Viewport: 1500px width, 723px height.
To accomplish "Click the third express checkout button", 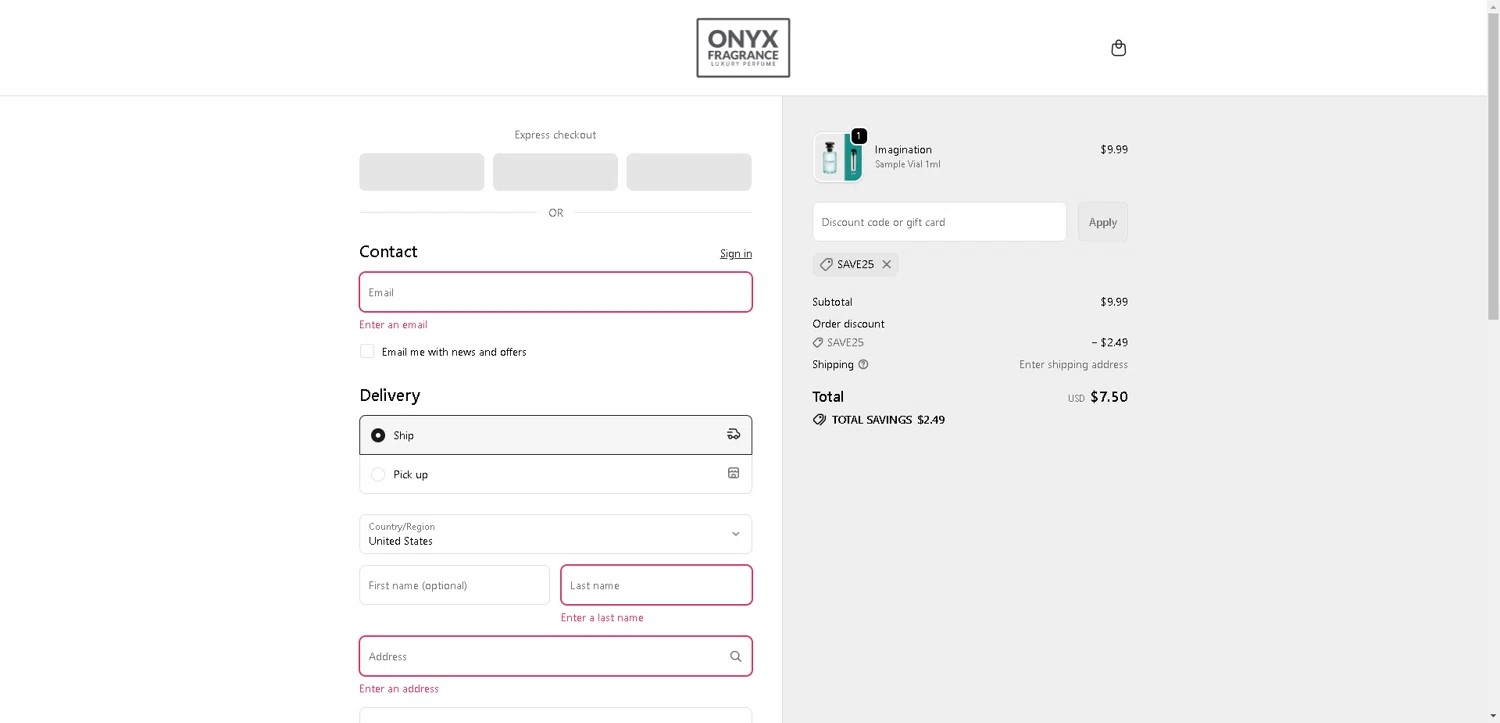I will [x=688, y=172].
